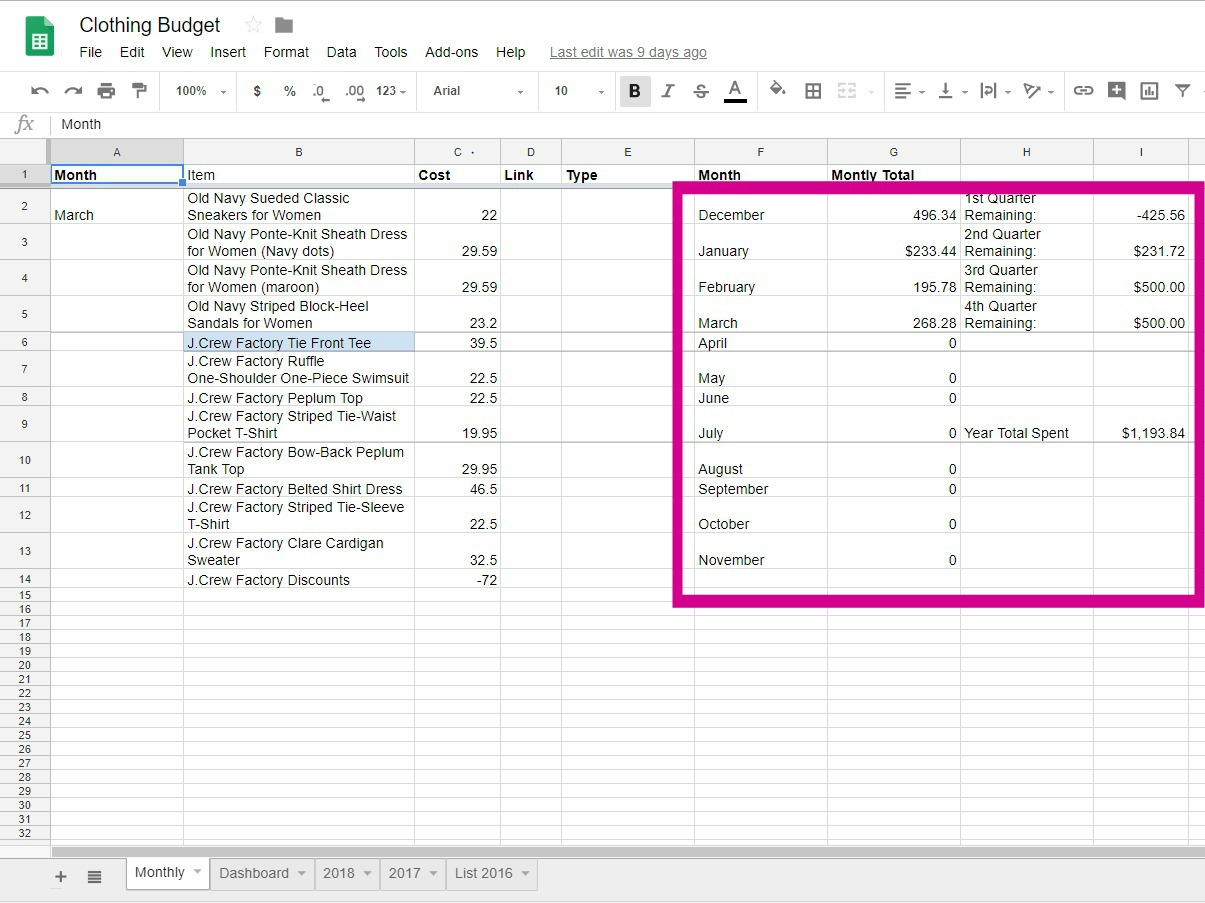Select the 'December' month cell
Image resolution: width=1205 pixels, height=903 pixels.
pyautogui.click(x=761, y=206)
